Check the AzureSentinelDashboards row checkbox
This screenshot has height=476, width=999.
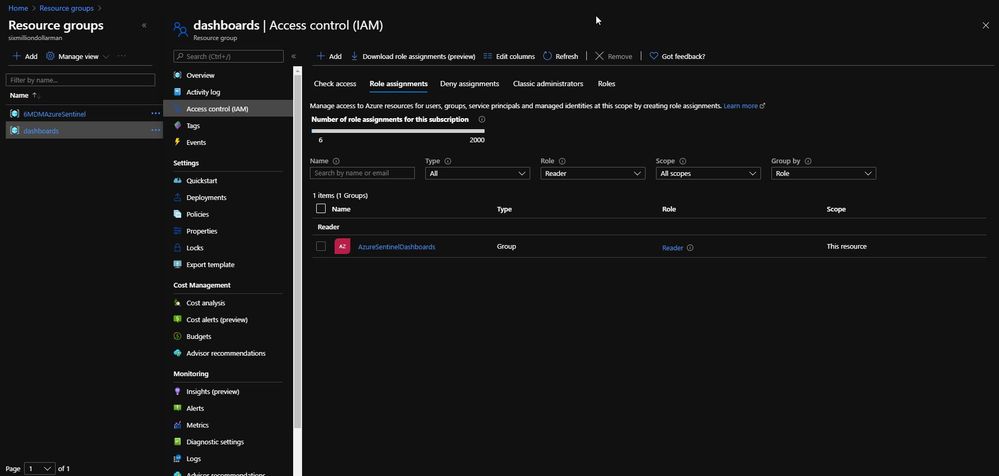(x=321, y=246)
